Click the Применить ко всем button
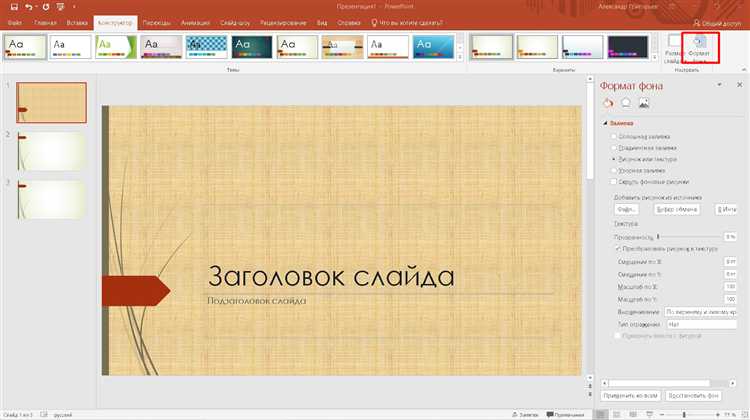The image size is (750, 420). tap(630, 396)
